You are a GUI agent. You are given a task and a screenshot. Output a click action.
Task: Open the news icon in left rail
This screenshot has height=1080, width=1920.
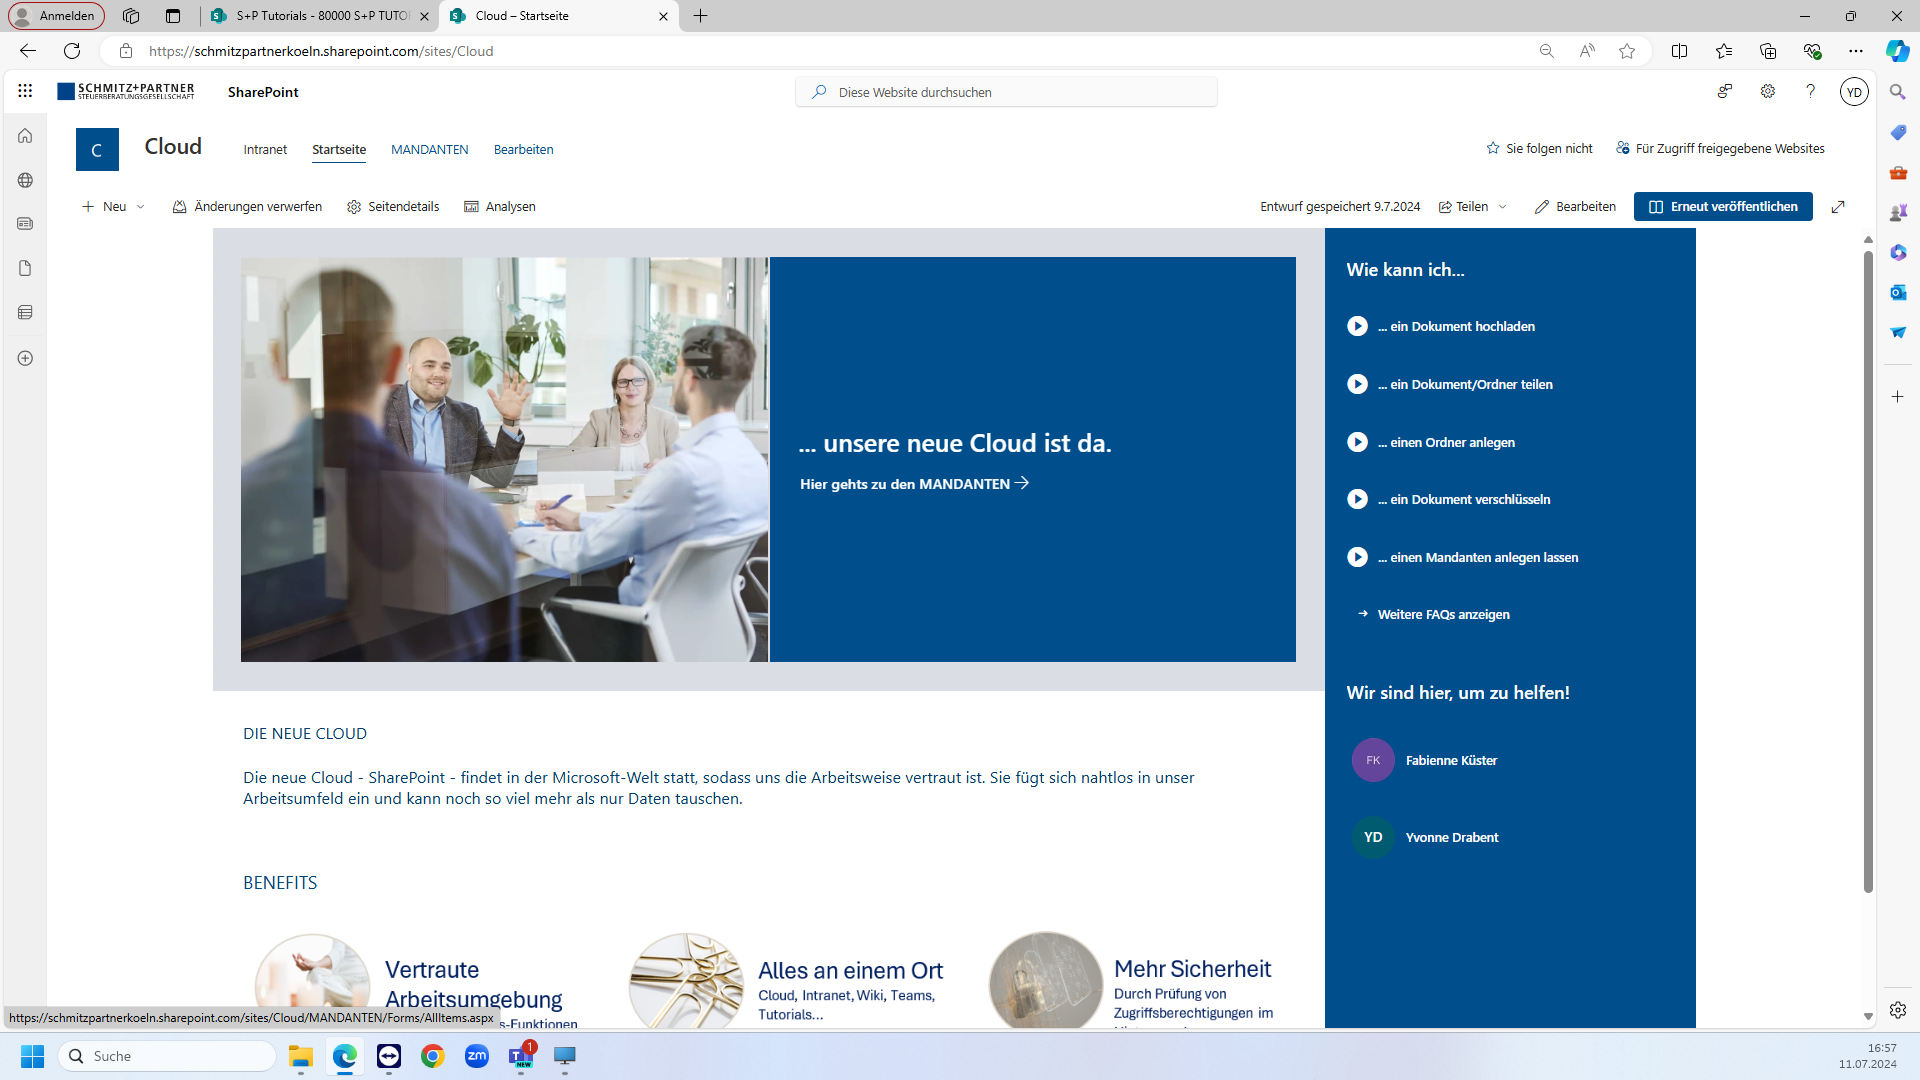click(25, 224)
